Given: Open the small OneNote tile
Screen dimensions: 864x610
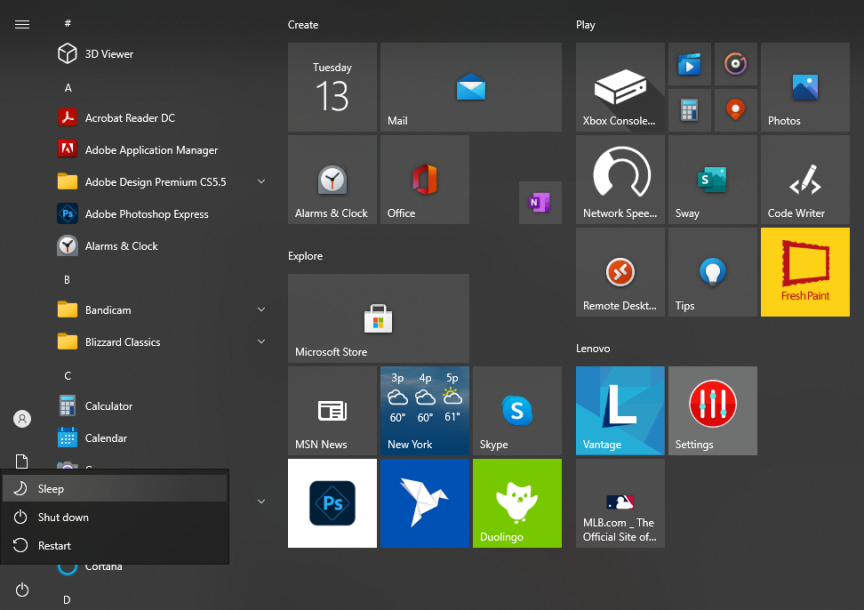Looking at the screenshot, I should (x=540, y=203).
